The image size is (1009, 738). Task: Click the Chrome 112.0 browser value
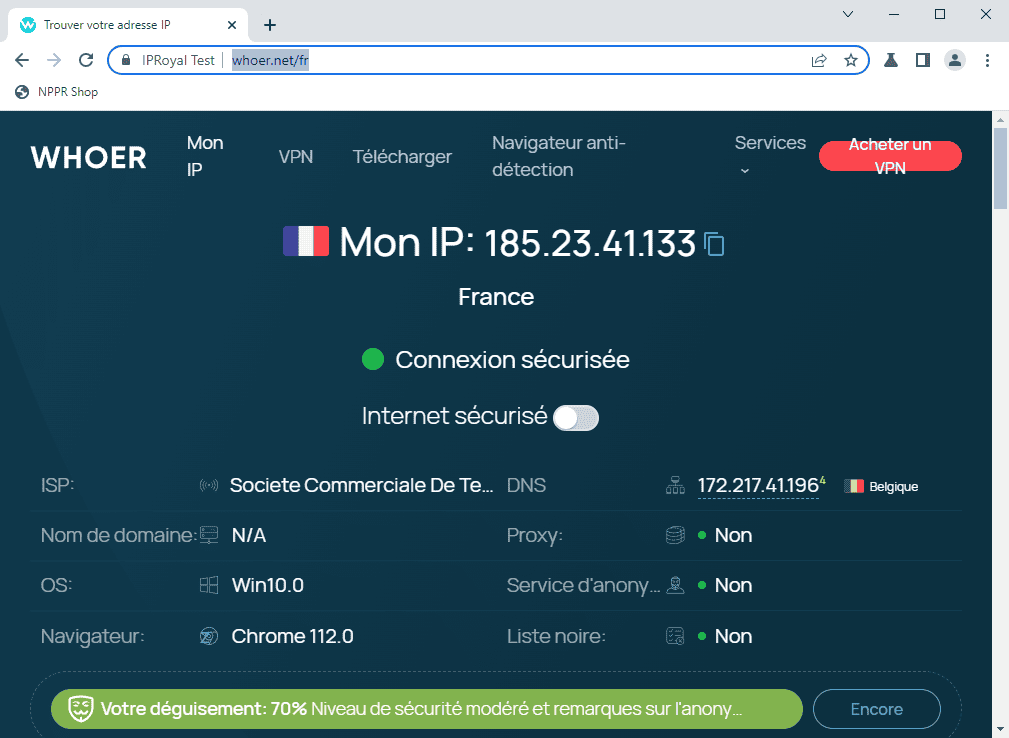click(292, 636)
